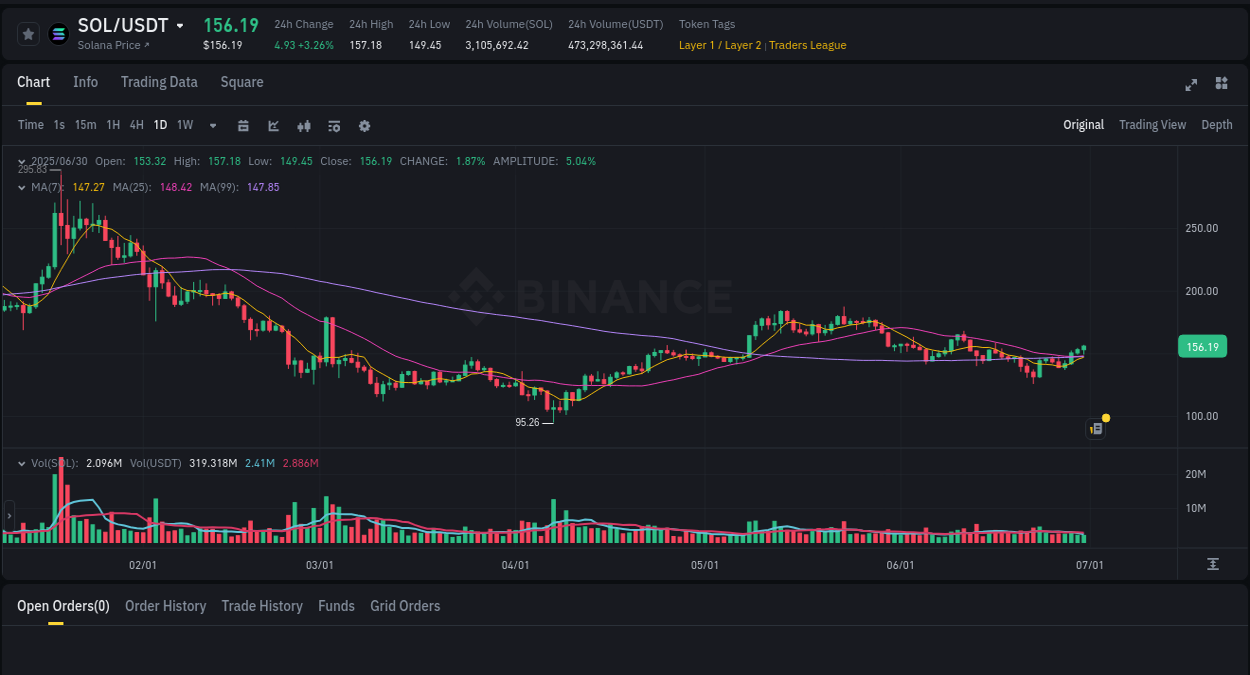Open the technical indicators icon
This screenshot has width=1250, height=675.
[x=333, y=125]
